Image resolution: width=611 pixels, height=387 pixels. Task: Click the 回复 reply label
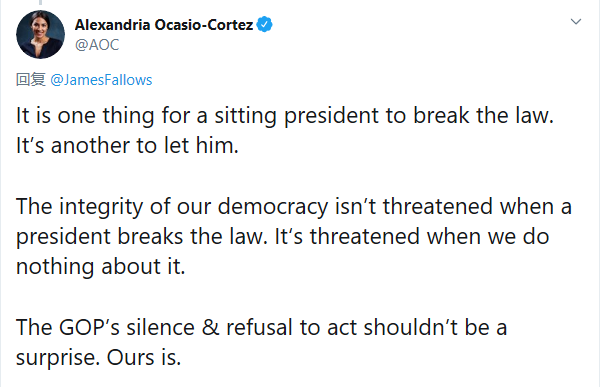pyautogui.click(x=30, y=80)
